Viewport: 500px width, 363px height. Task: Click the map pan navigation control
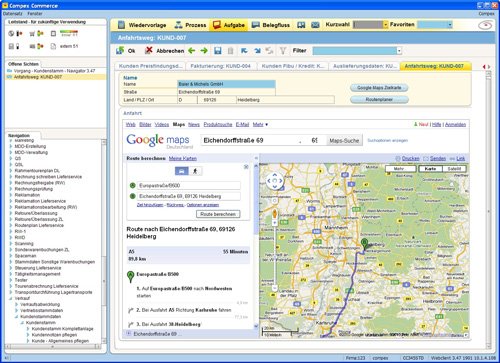tap(275, 181)
